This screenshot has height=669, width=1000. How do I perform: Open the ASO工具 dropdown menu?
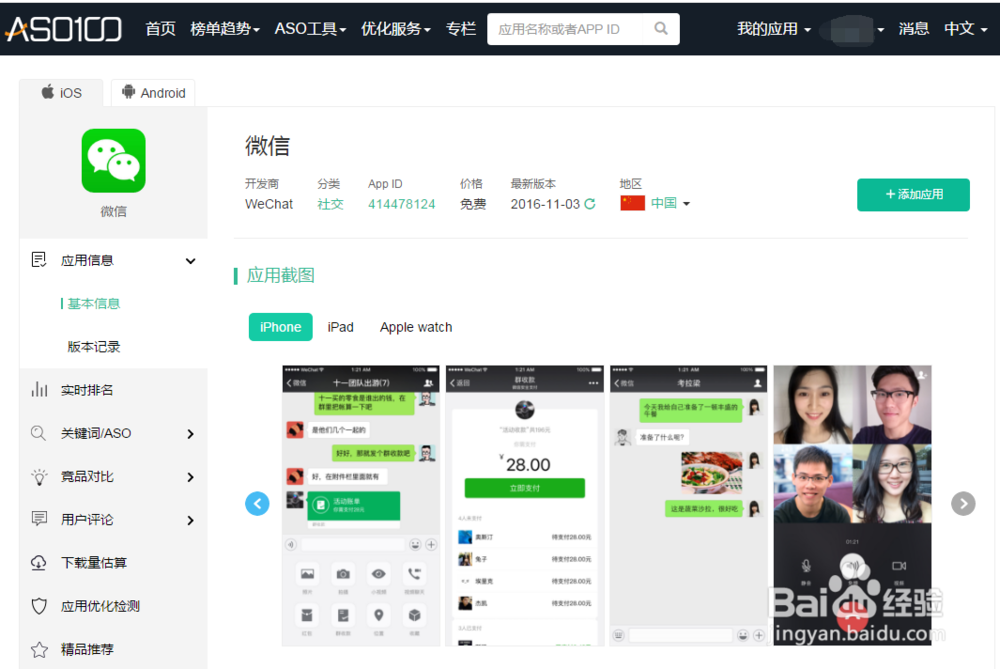(310, 29)
